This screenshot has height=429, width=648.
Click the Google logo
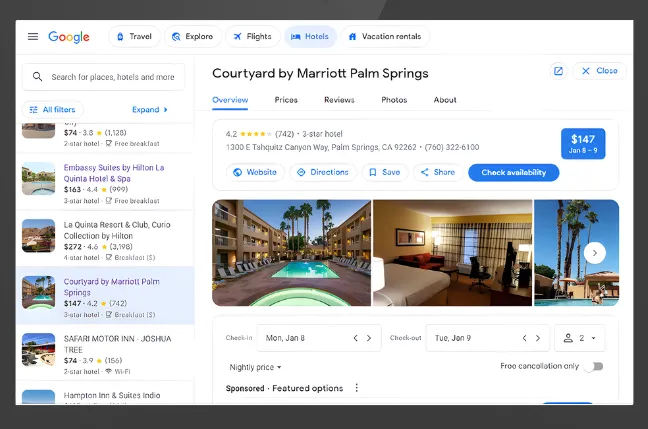[69, 37]
